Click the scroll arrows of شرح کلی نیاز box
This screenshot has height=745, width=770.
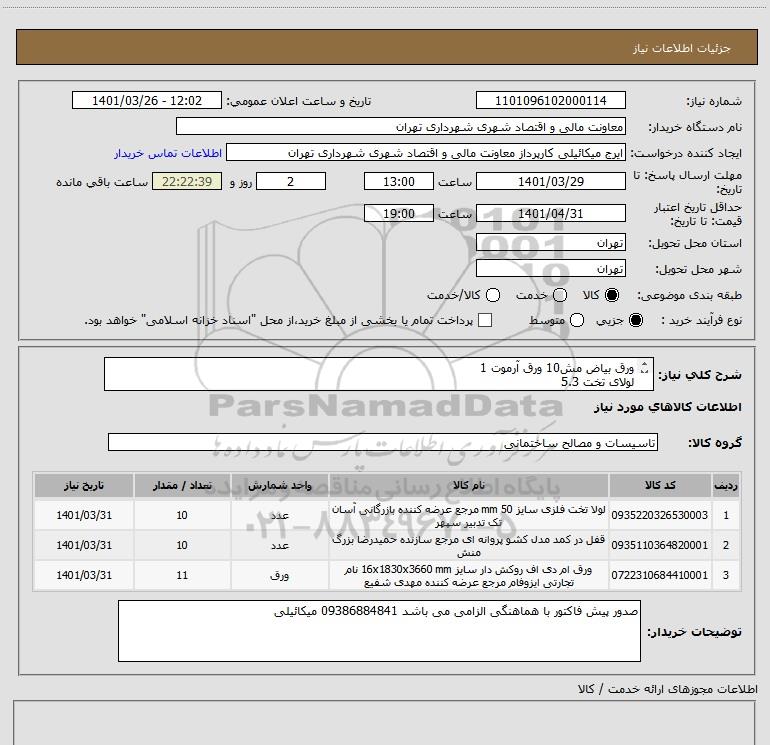click(645, 367)
